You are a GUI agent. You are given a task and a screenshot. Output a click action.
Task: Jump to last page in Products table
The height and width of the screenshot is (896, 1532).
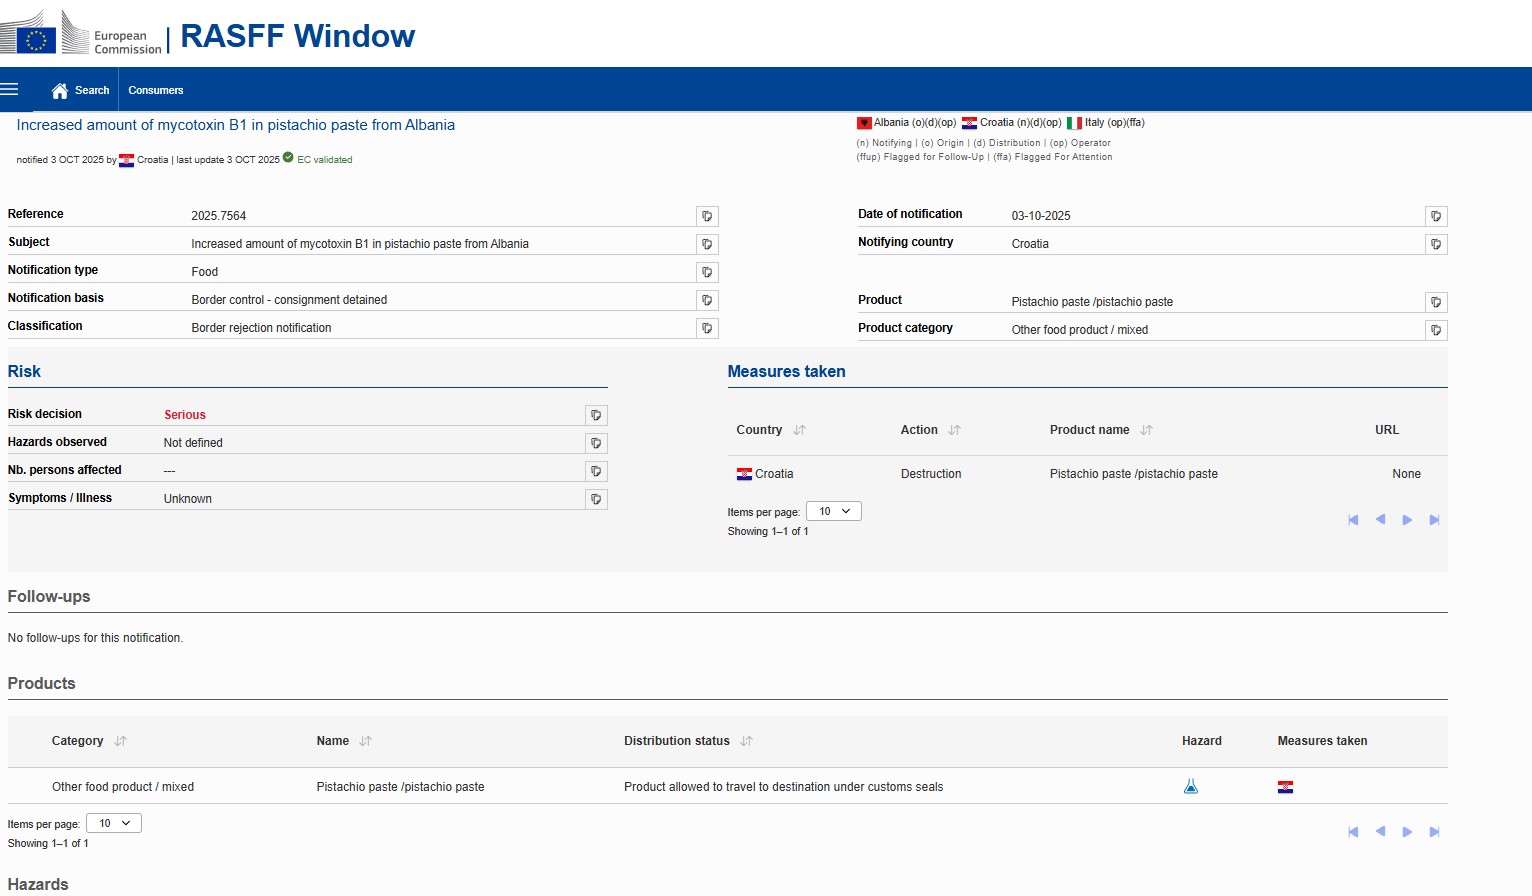(x=1434, y=832)
